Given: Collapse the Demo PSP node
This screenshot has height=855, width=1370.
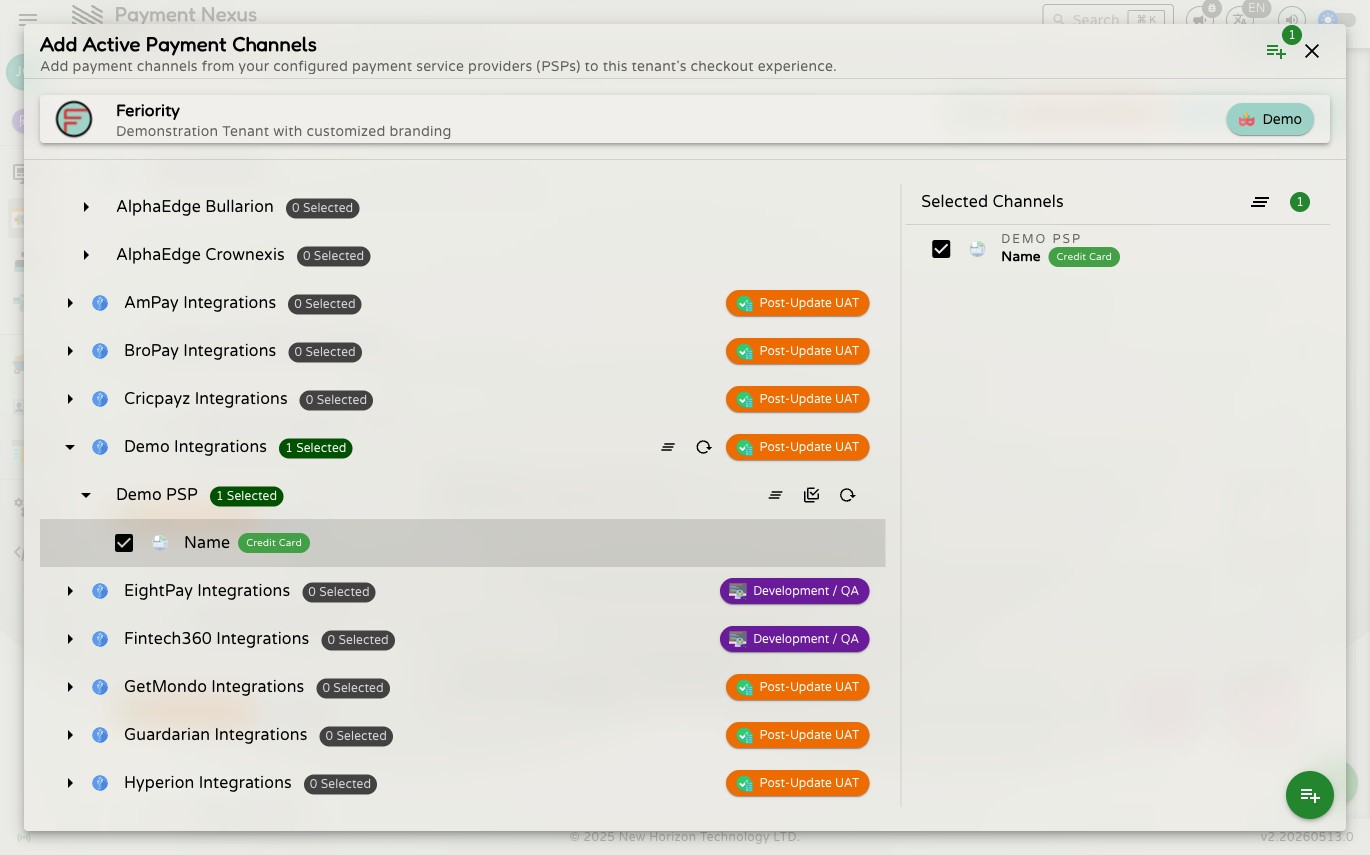Looking at the screenshot, I should [x=86, y=495].
